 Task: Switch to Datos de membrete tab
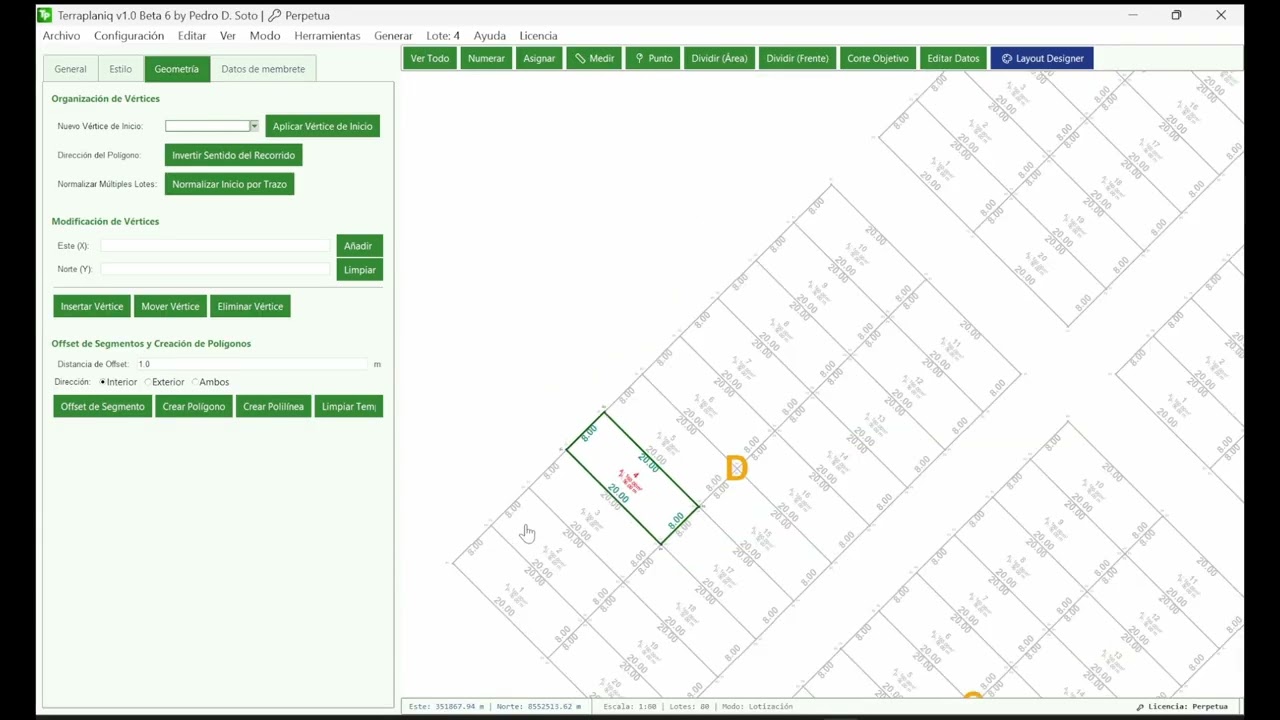click(263, 69)
